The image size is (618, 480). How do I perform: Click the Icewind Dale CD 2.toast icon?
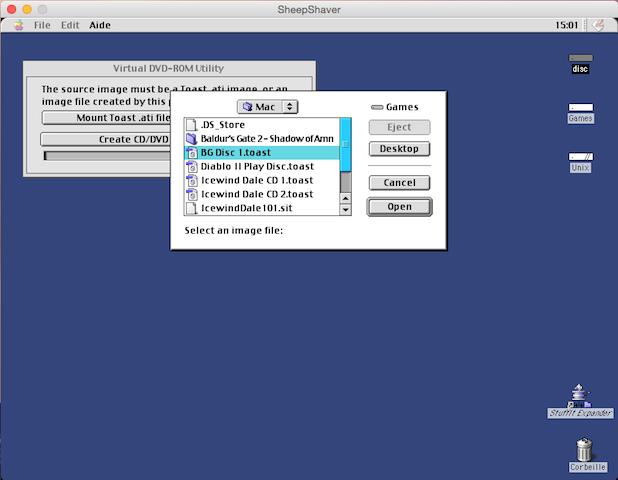pos(192,194)
